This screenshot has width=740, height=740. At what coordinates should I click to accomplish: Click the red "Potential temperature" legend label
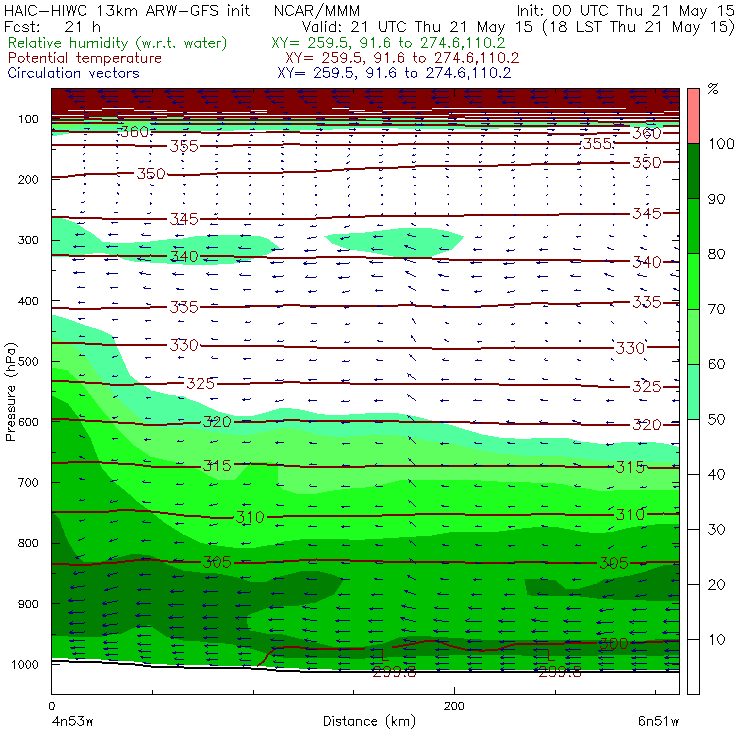[x=84, y=58]
